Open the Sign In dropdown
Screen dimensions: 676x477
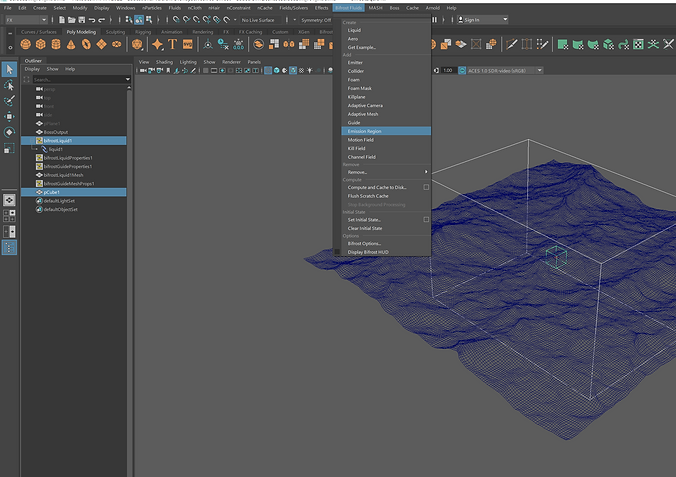pos(482,20)
